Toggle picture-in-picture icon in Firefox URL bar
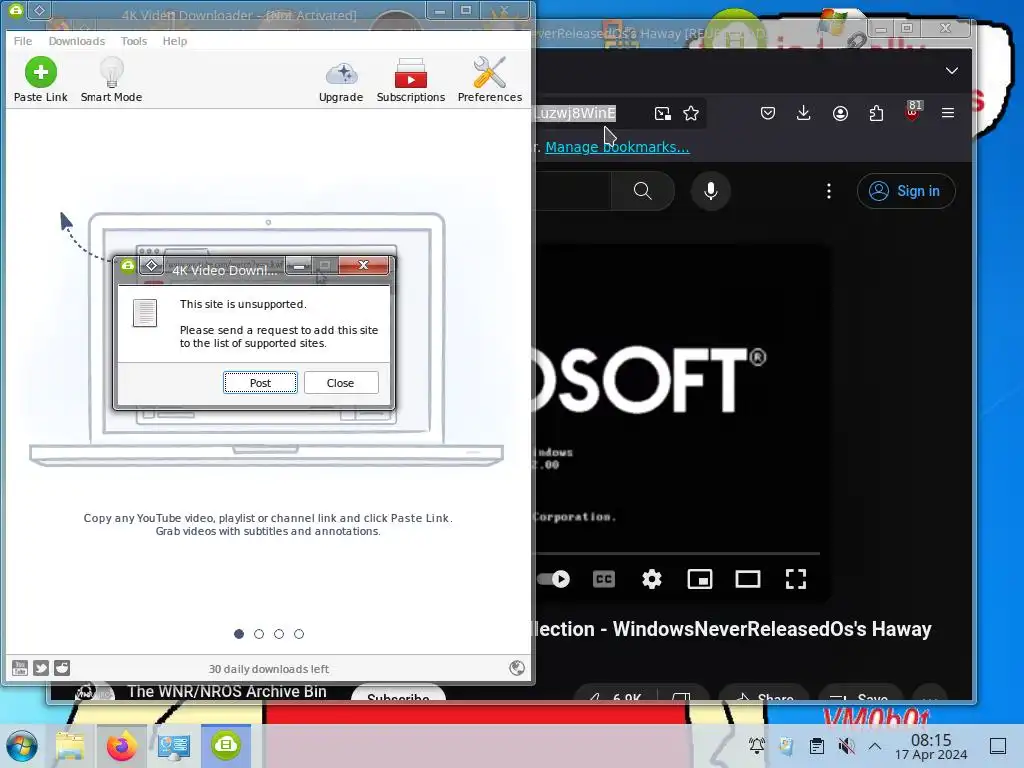1024x768 pixels. (x=662, y=114)
